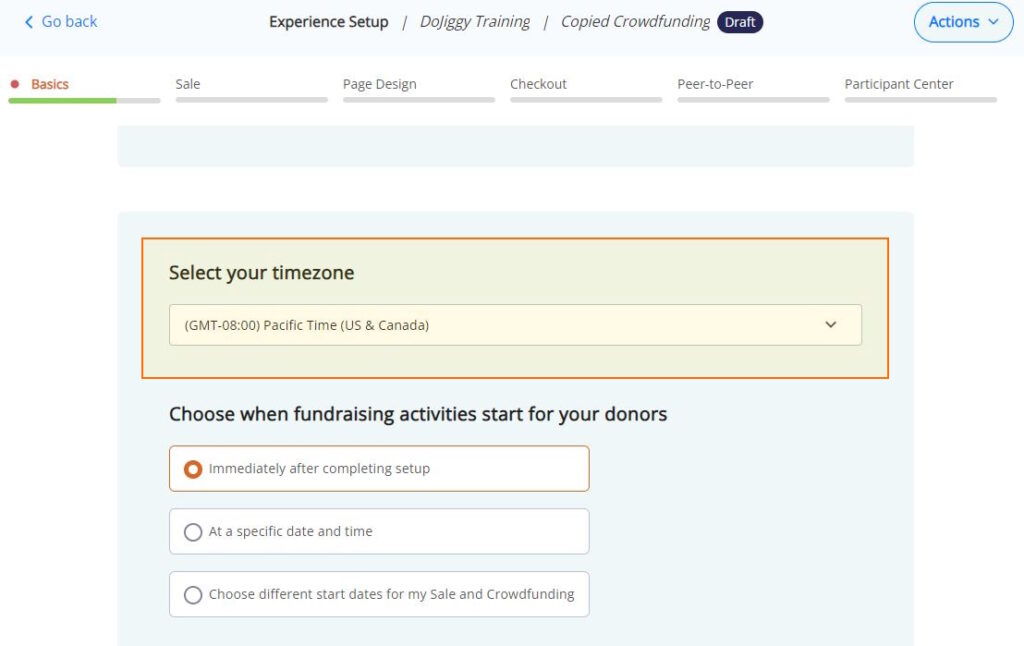The image size is (1024, 646).
Task: Click the red dot beside Basics
Action: click(x=15, y=84)
